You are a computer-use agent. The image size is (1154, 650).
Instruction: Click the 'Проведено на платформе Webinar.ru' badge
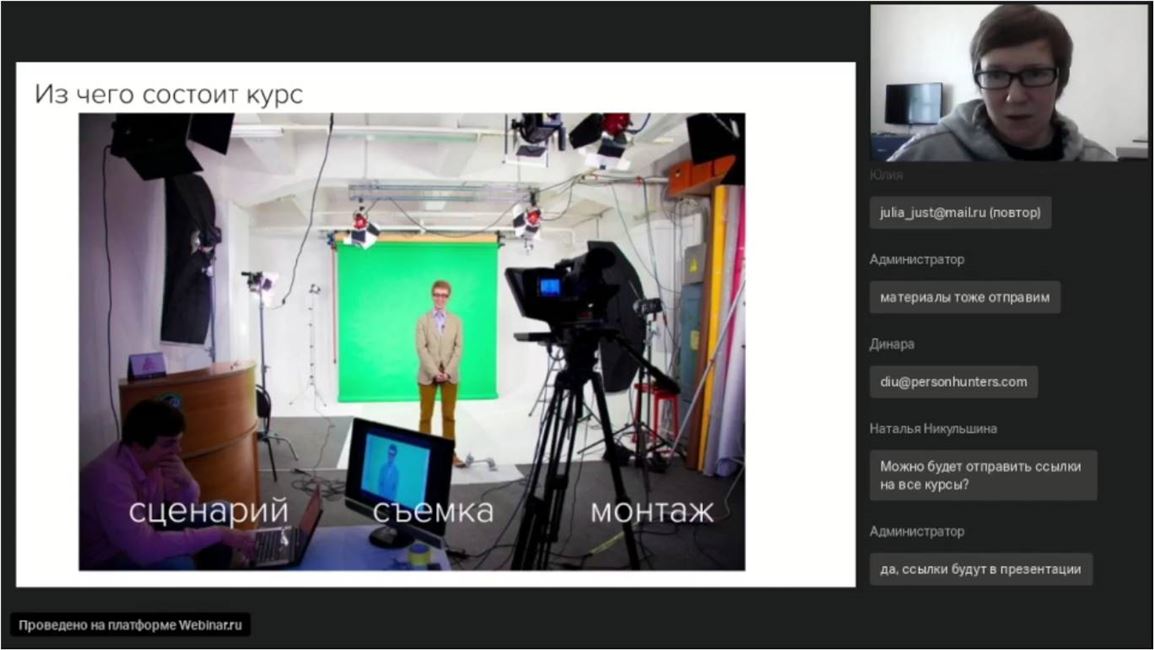pos(130,625)
